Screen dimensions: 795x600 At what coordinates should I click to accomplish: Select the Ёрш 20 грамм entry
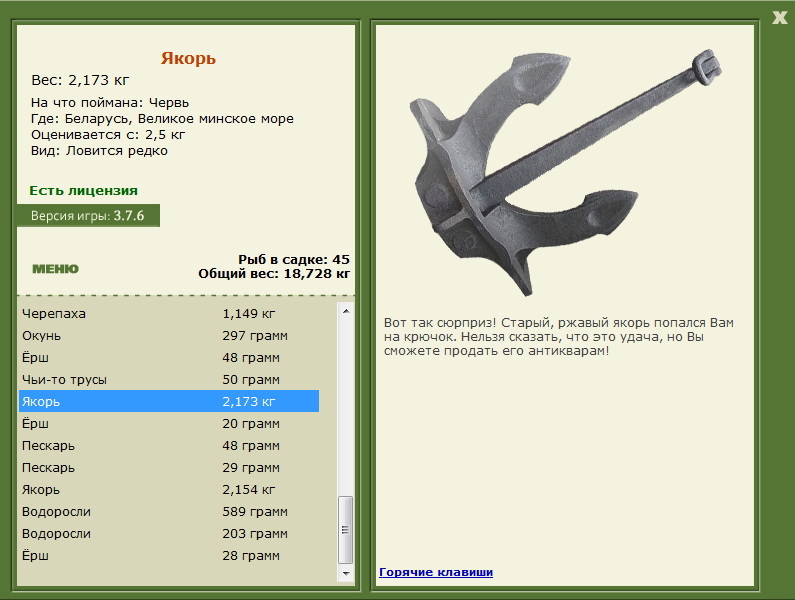tap(169, 423)
